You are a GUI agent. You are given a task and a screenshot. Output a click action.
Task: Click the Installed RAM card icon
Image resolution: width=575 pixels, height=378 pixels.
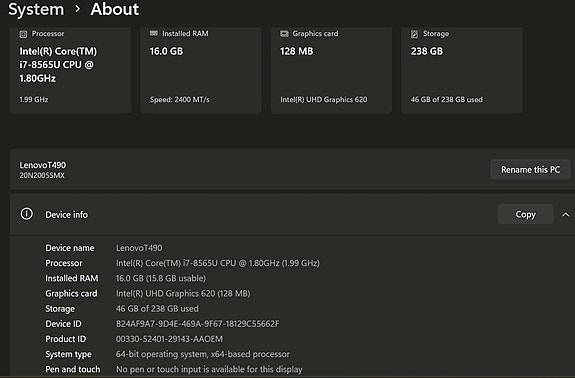pyautogui.click(x=154, y=33)
